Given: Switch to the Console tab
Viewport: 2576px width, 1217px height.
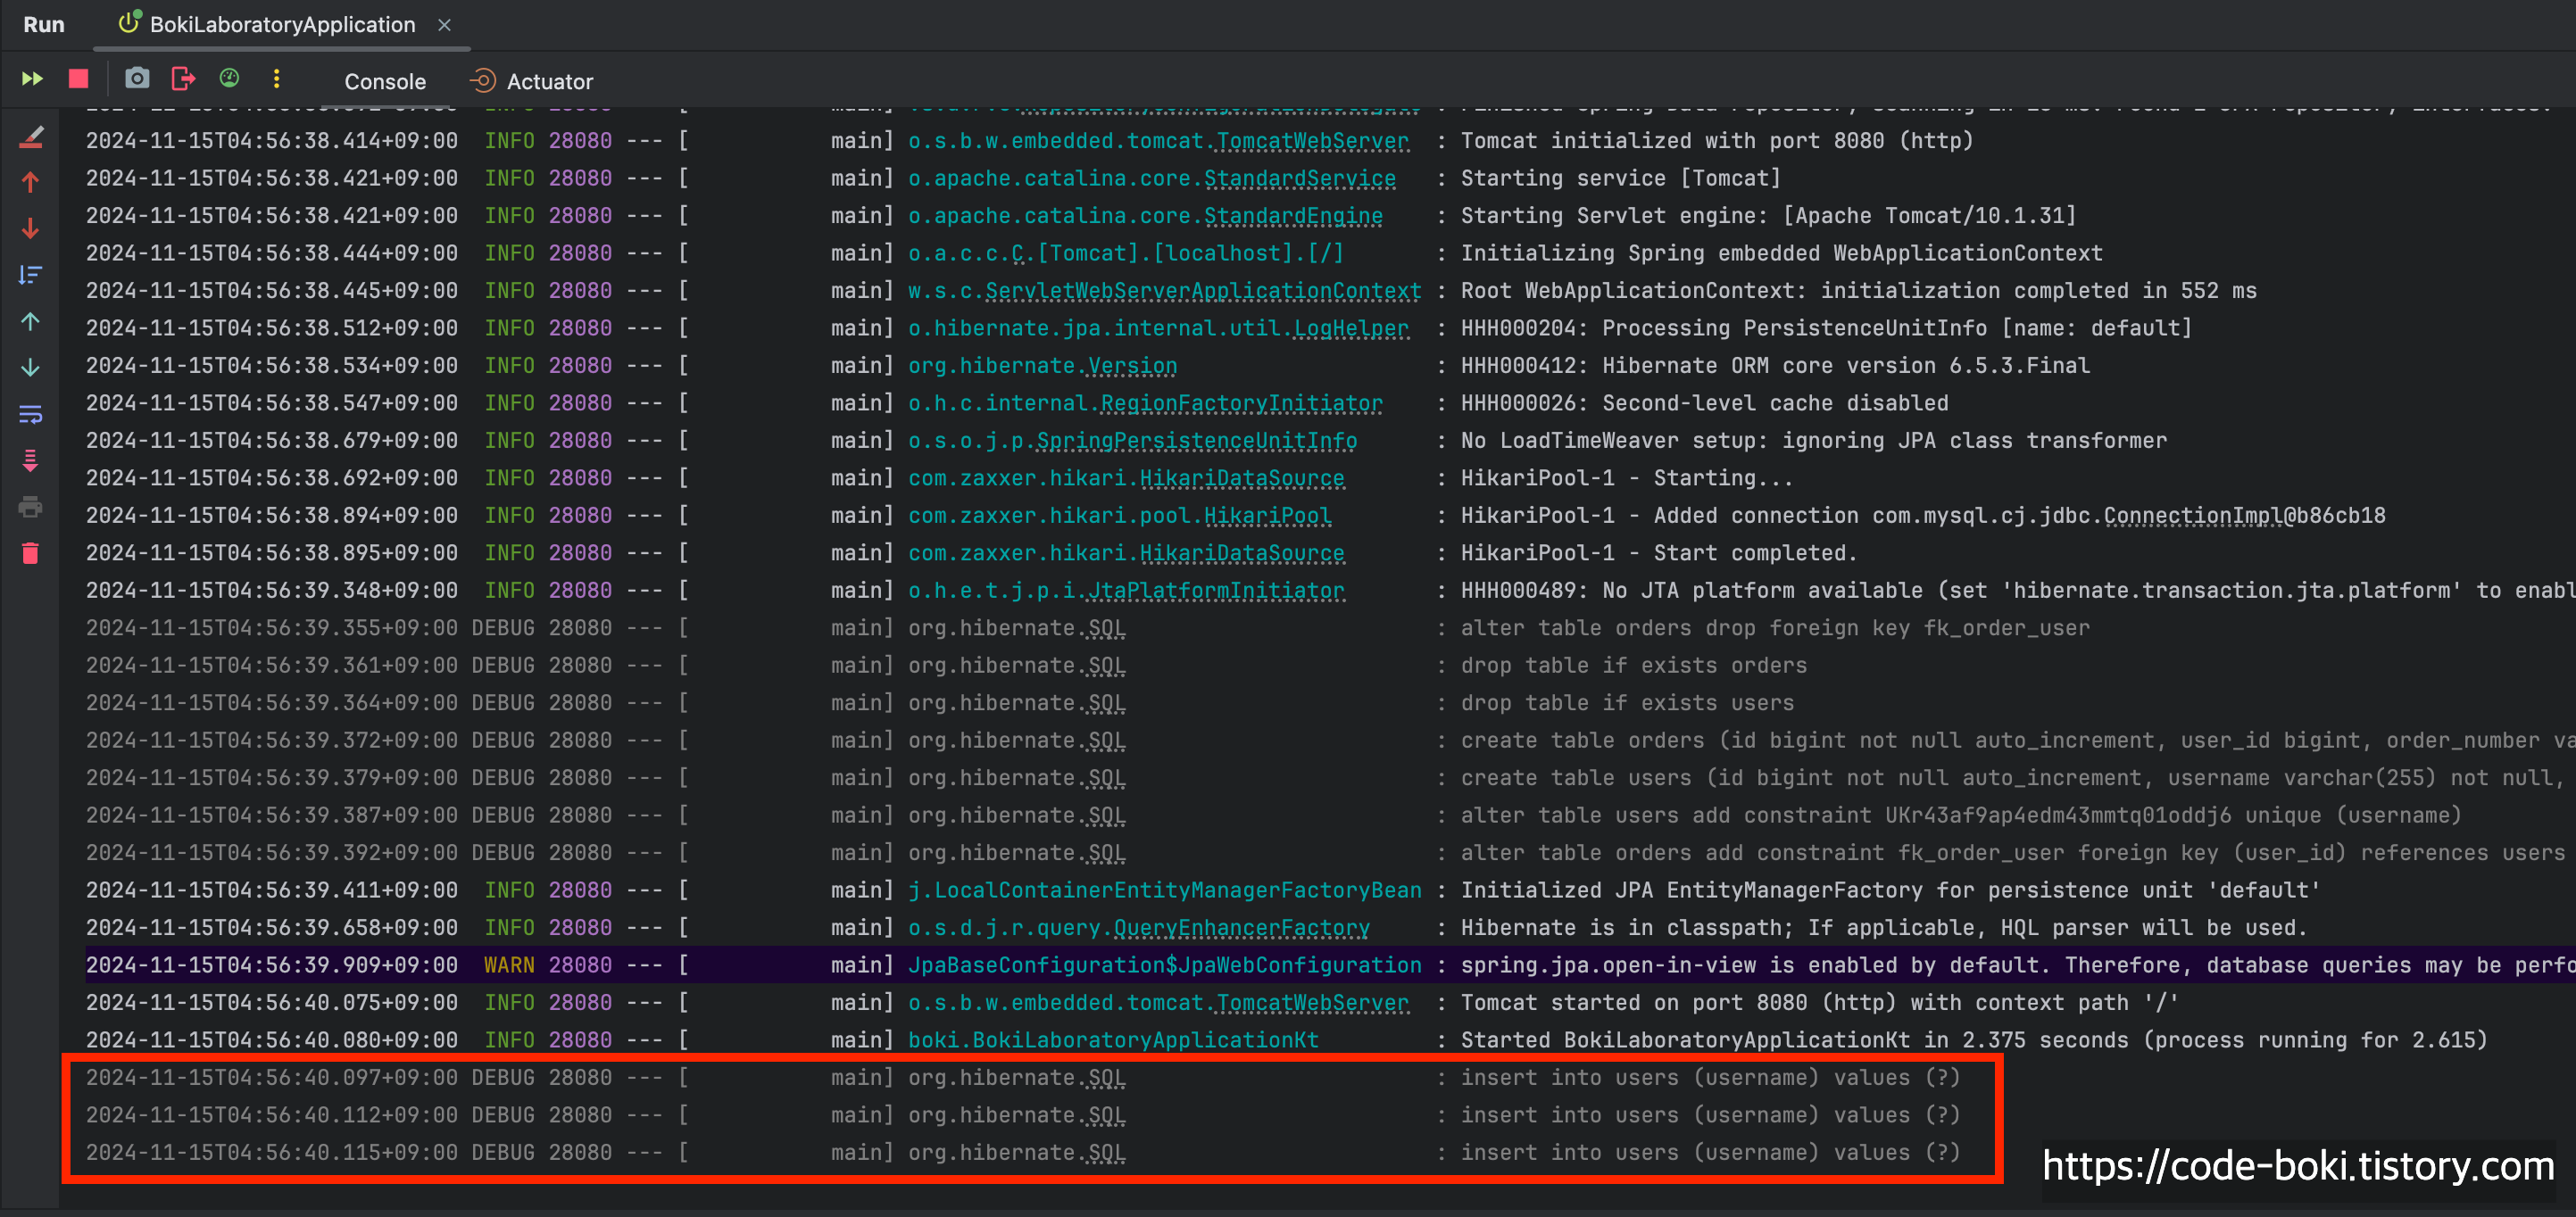Looking at the screenshot, I should click(x=385, y=81).
